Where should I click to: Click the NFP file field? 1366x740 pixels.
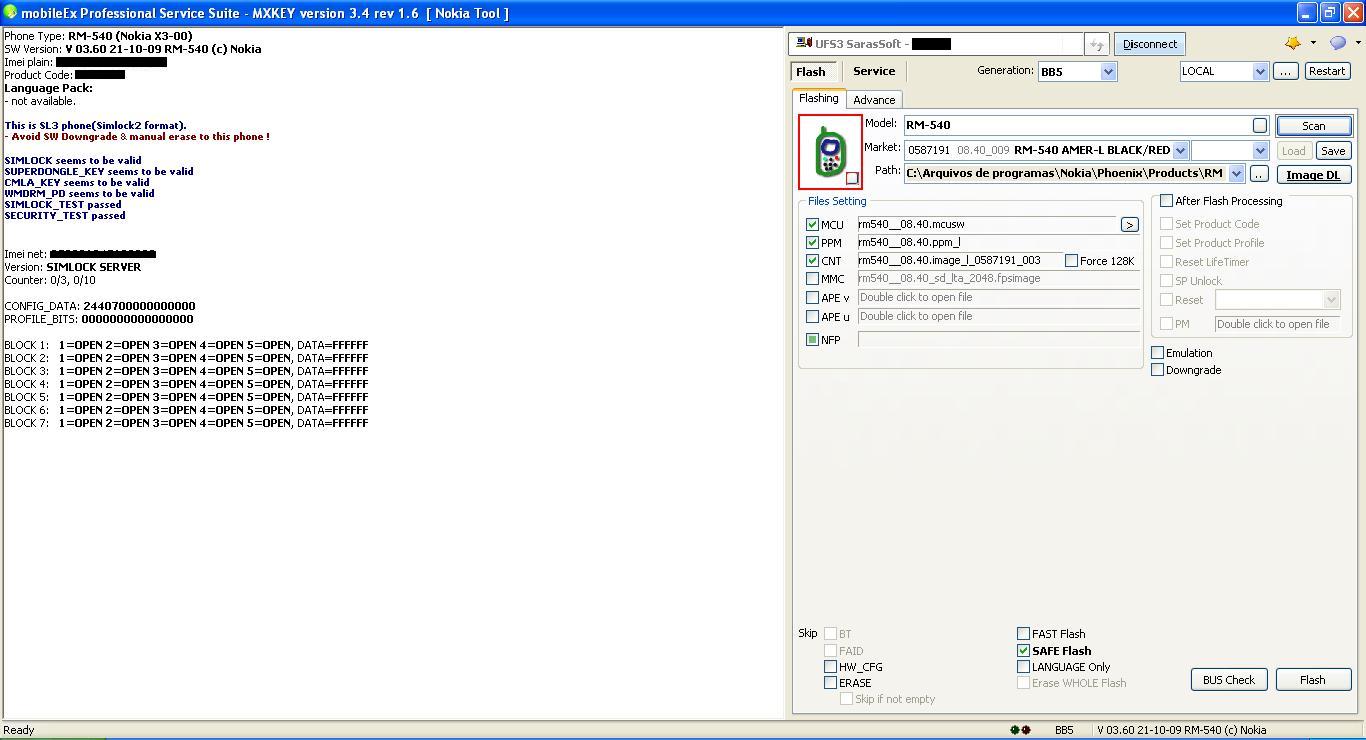coord(998,340)
